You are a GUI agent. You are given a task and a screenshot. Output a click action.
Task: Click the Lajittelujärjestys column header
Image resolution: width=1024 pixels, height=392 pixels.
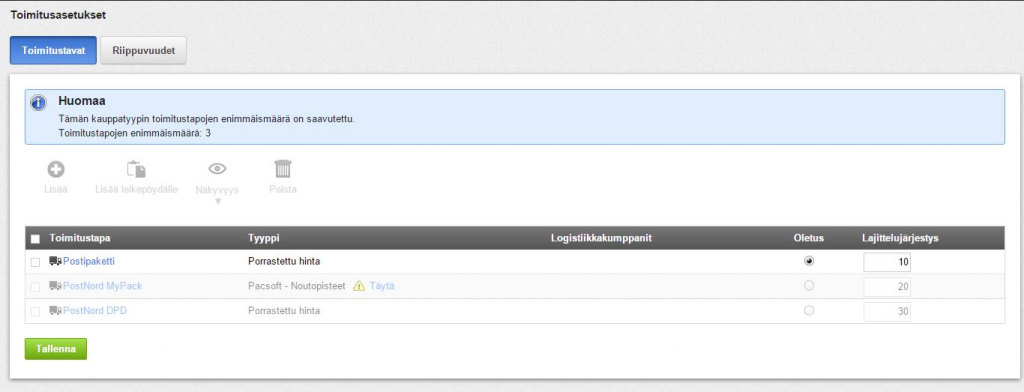tap(900, 238)
